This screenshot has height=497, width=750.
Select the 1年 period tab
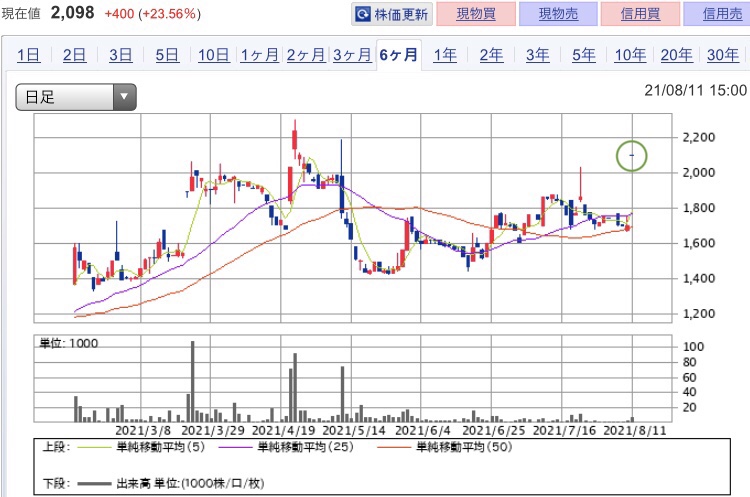(x=445, y=55)
